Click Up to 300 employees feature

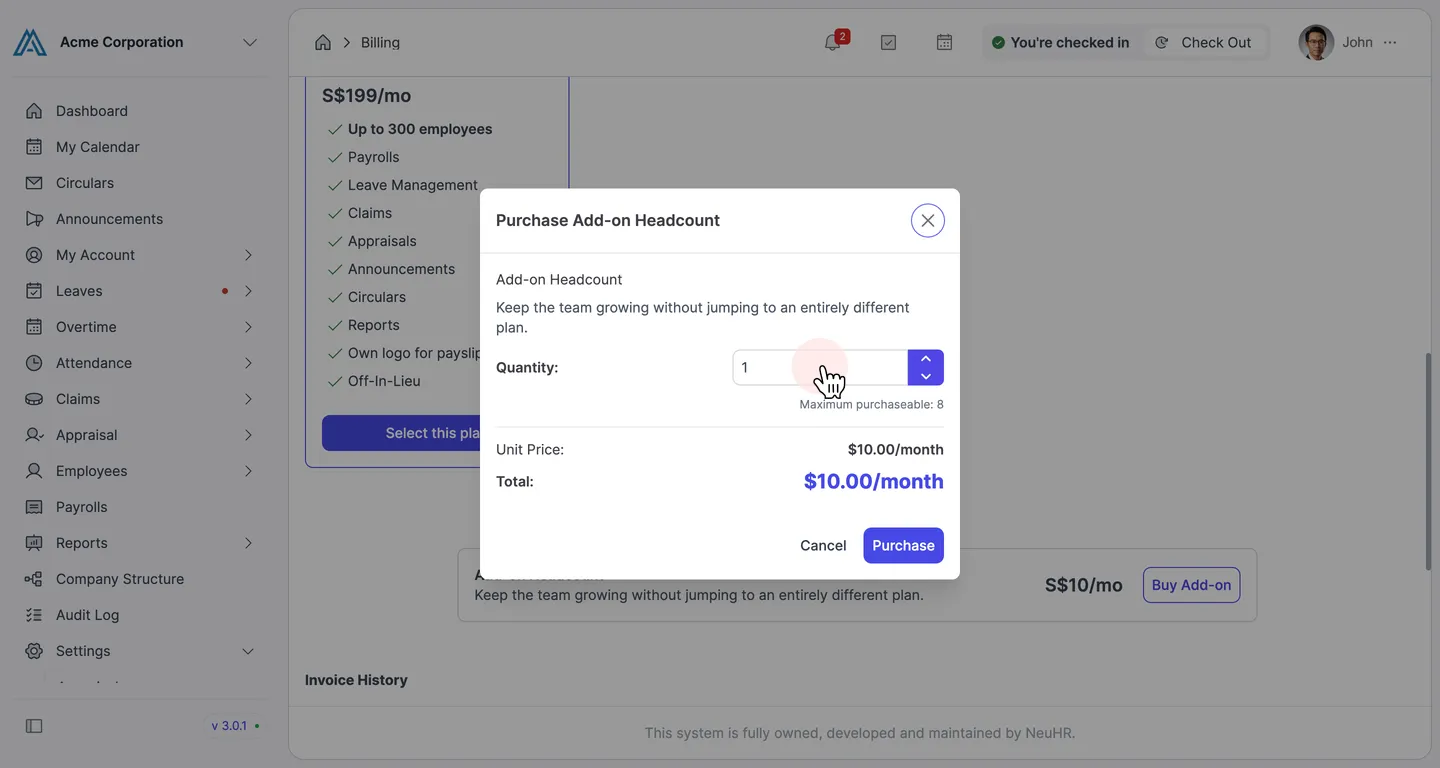[420, 129]
